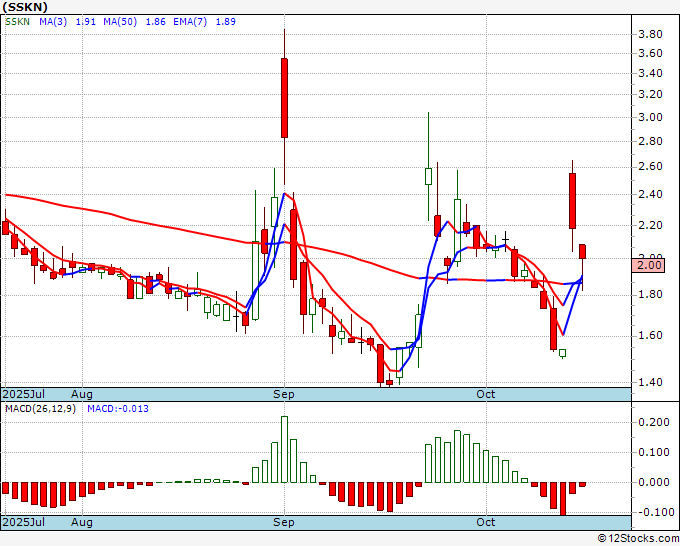Click the highlighted 2.00 current price tag
680x546 pixels.
tap(648, 265)
